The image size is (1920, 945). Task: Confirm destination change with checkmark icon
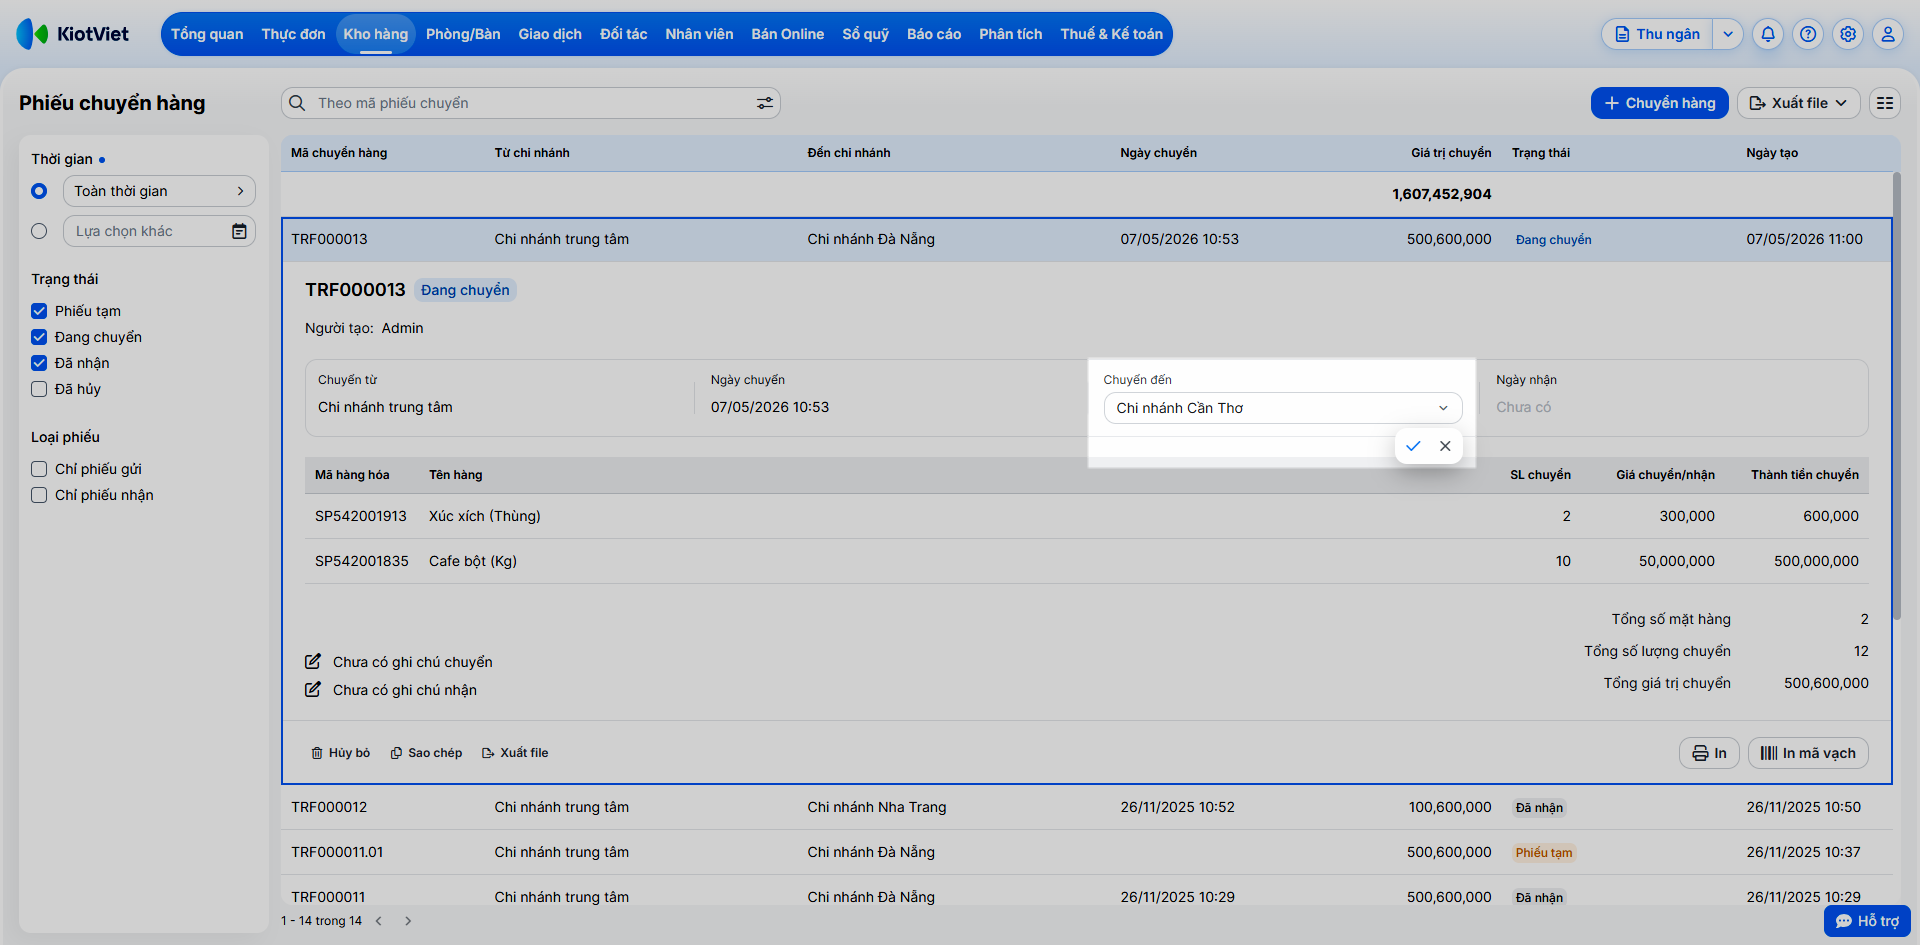pyautogui.click(x=1413, y=446)
